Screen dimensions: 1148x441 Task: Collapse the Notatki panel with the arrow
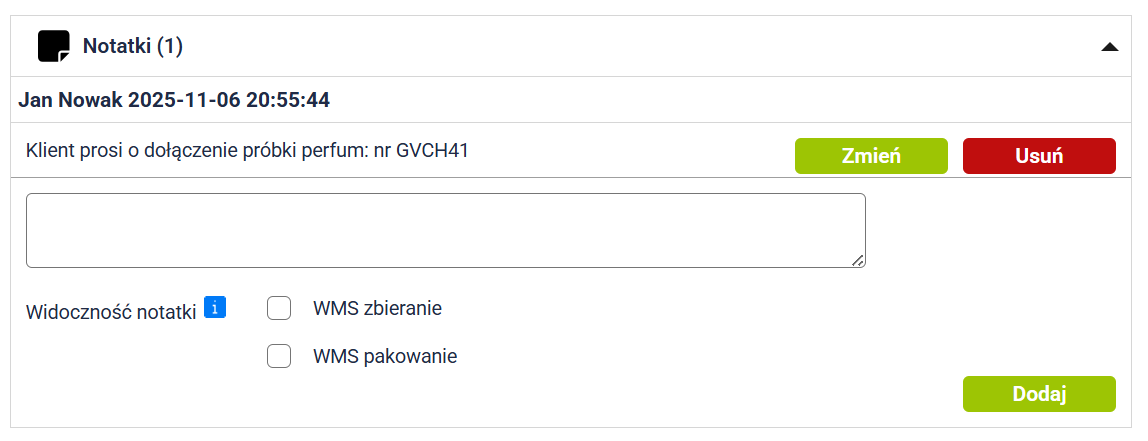pyautogui.click(x=1109, y=46)
